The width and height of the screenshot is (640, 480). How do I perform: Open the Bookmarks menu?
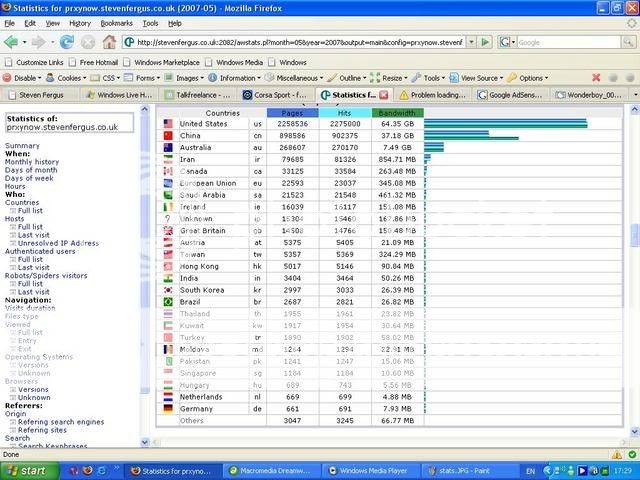tap(116, 22)
